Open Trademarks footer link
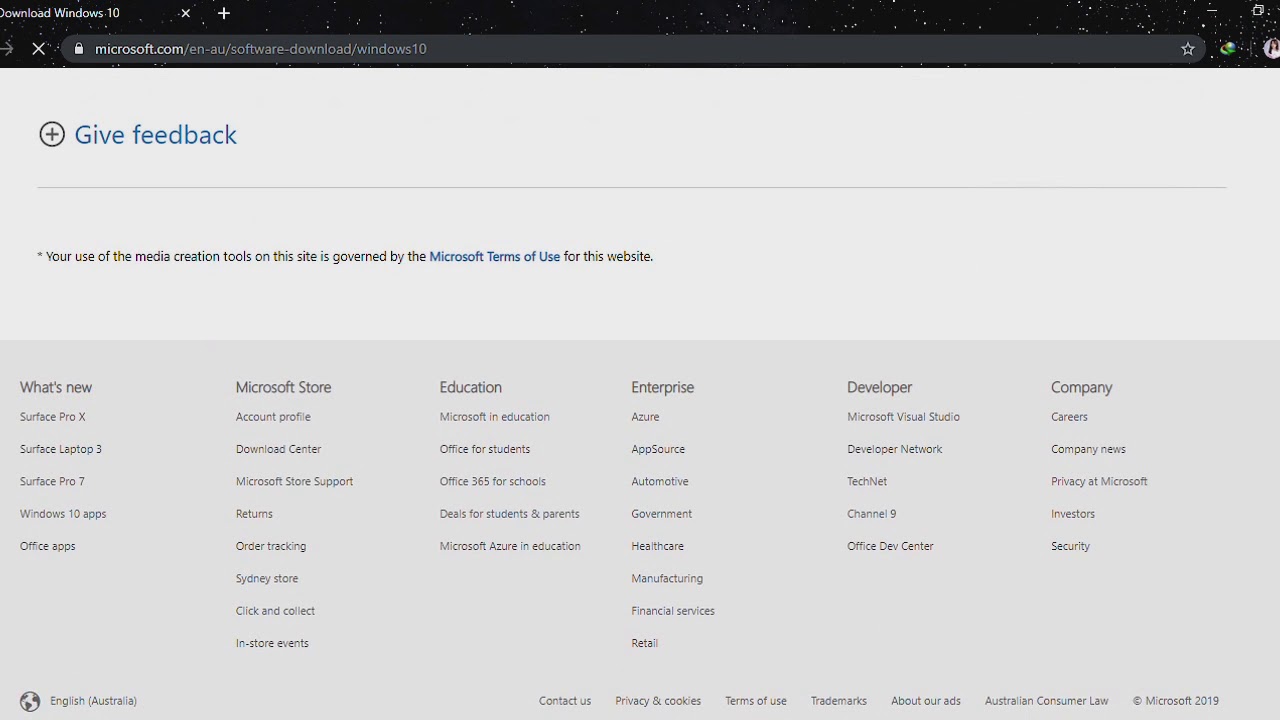The height and width of the screenshot is (720, 1280). (839, 701)
